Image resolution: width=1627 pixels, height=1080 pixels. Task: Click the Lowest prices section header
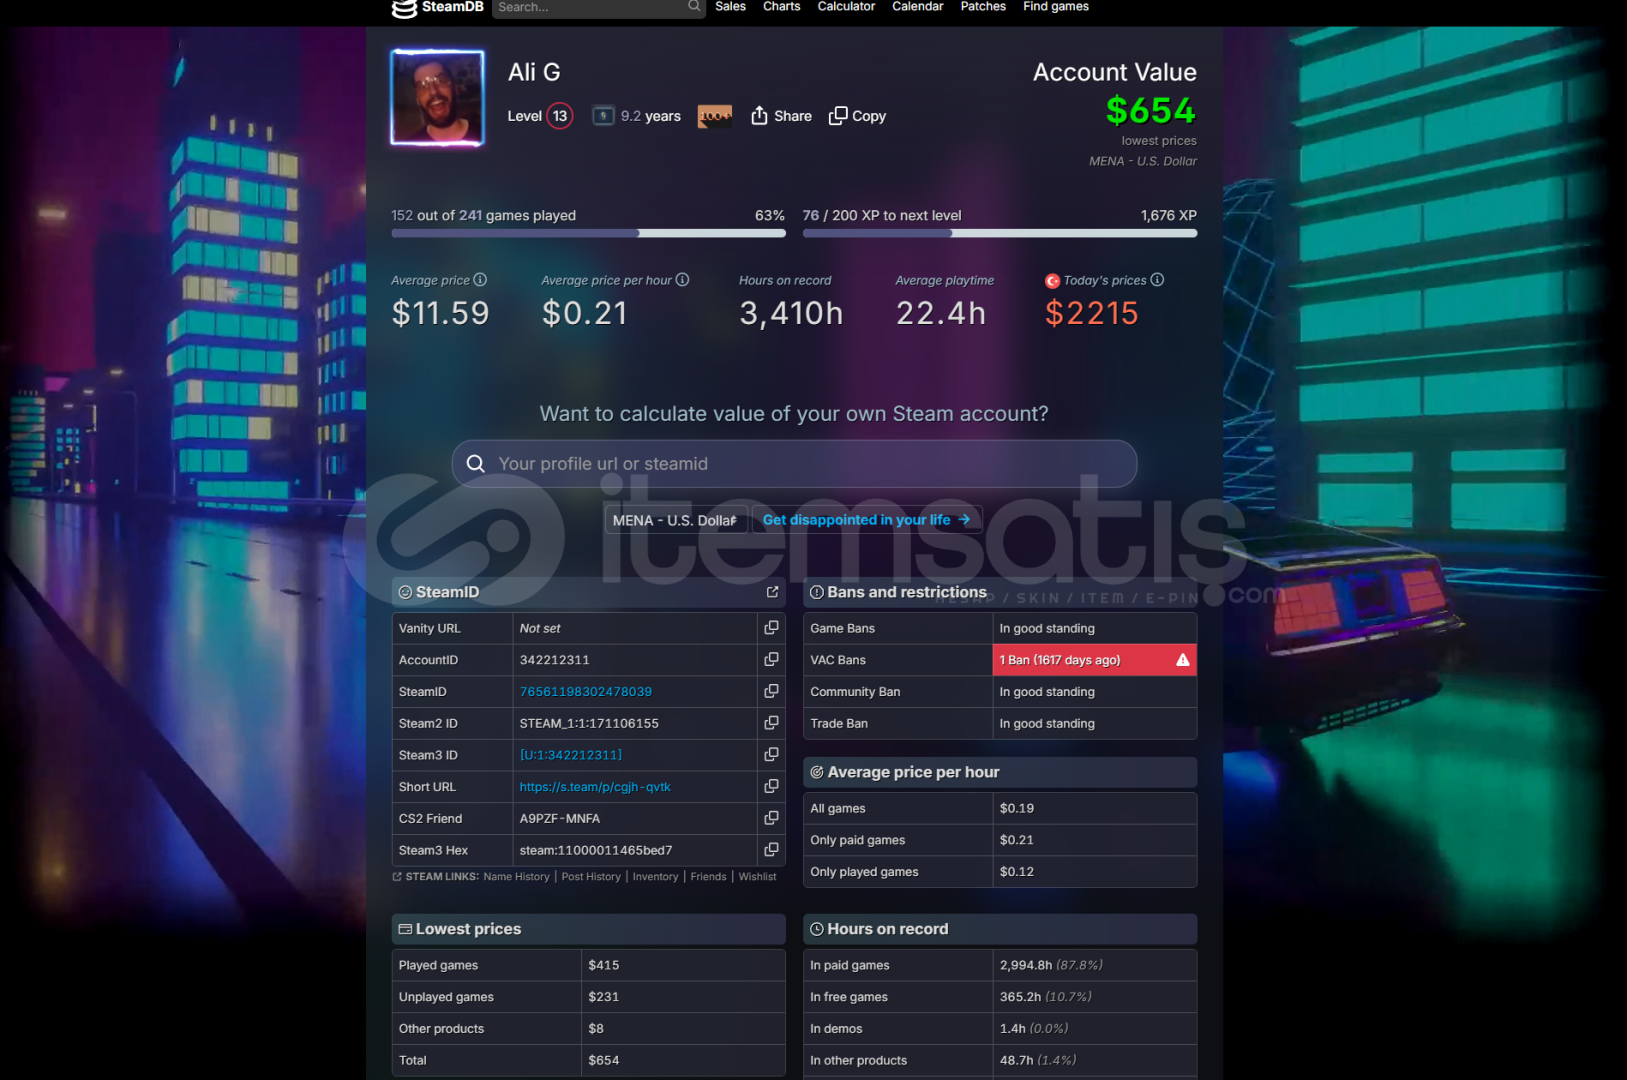click(588, 929)
